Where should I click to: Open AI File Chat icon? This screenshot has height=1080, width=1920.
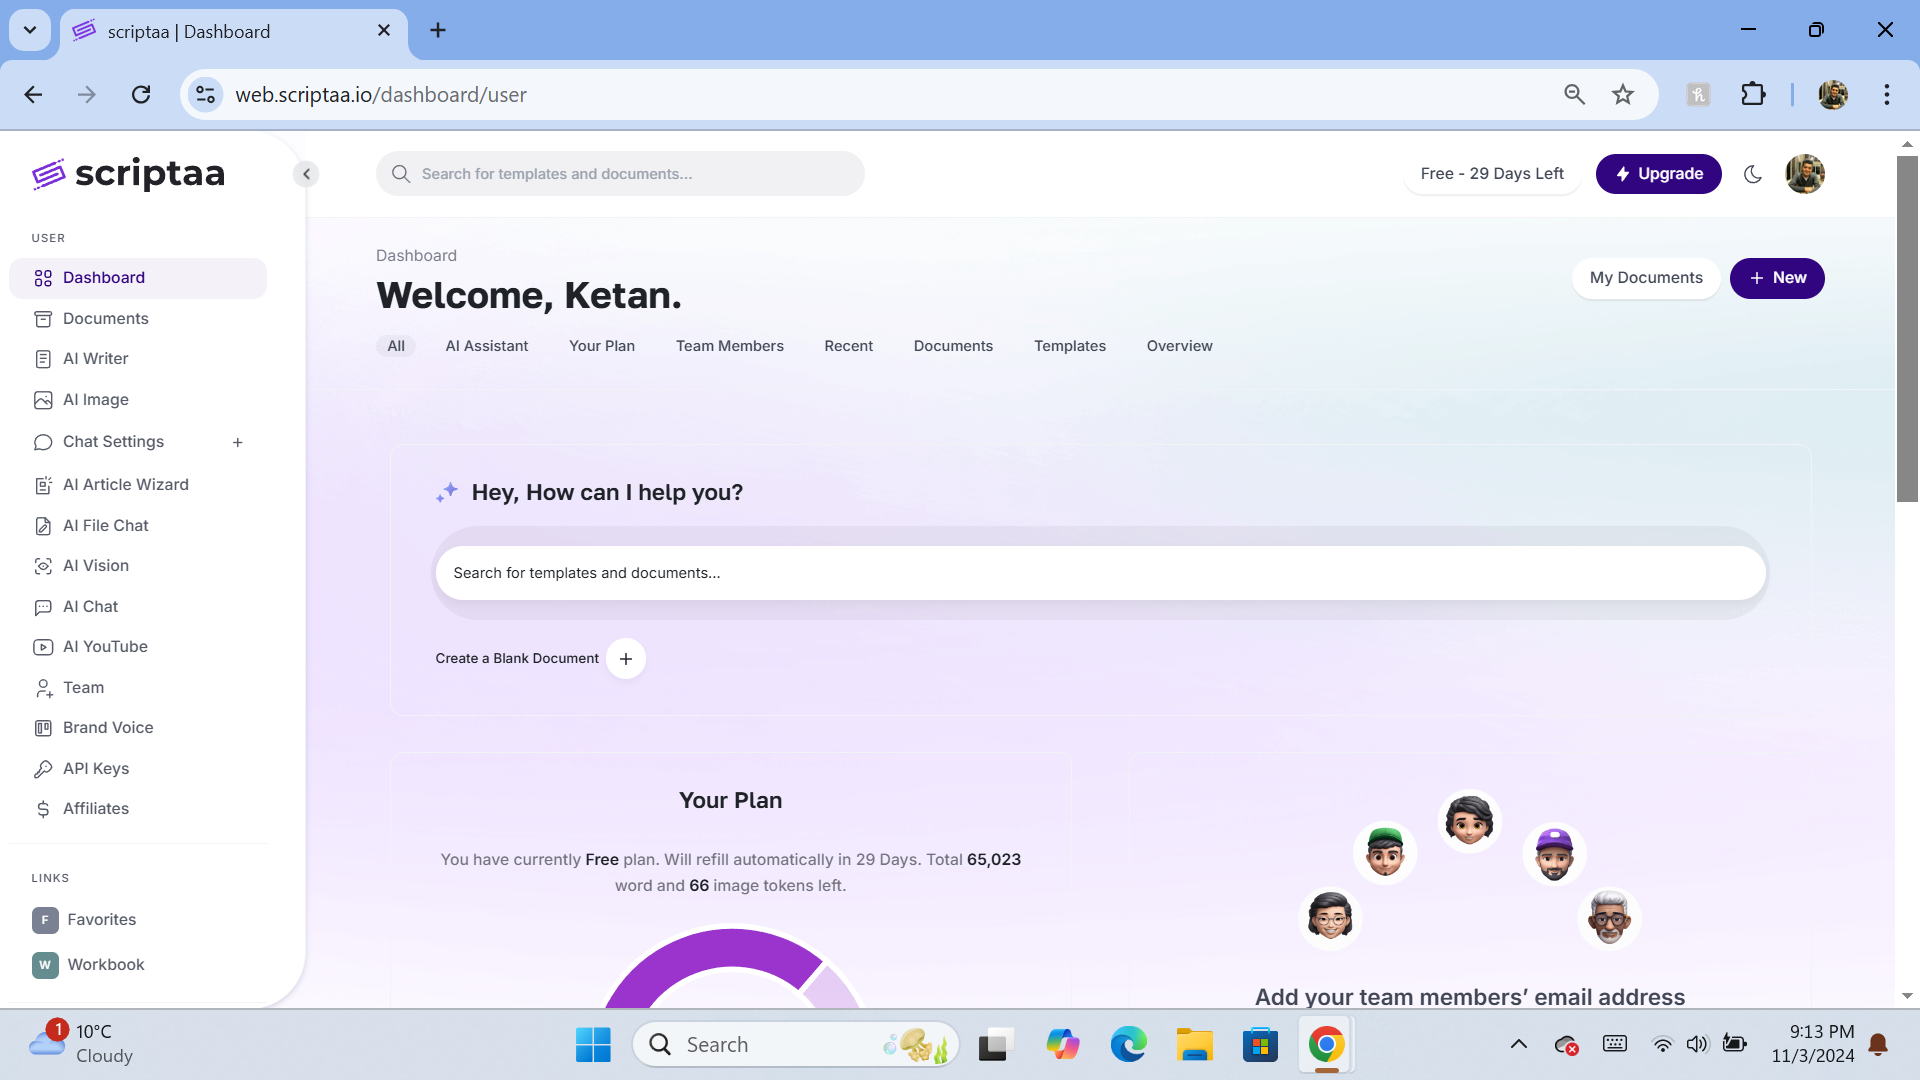(43, 526)
